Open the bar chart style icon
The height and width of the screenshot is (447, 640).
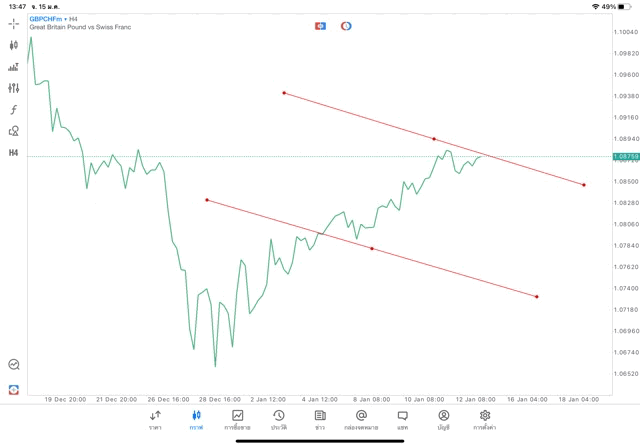[13, 67]
